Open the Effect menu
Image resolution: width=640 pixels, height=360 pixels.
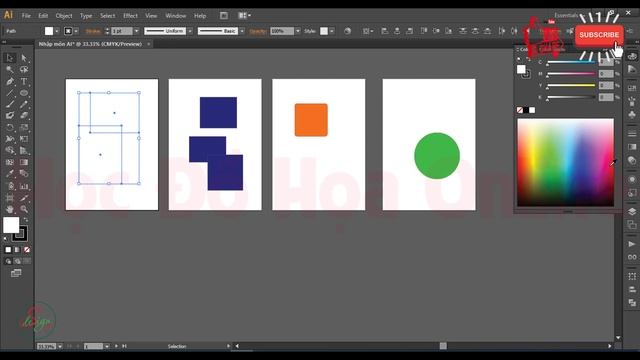tap(130, 16)
